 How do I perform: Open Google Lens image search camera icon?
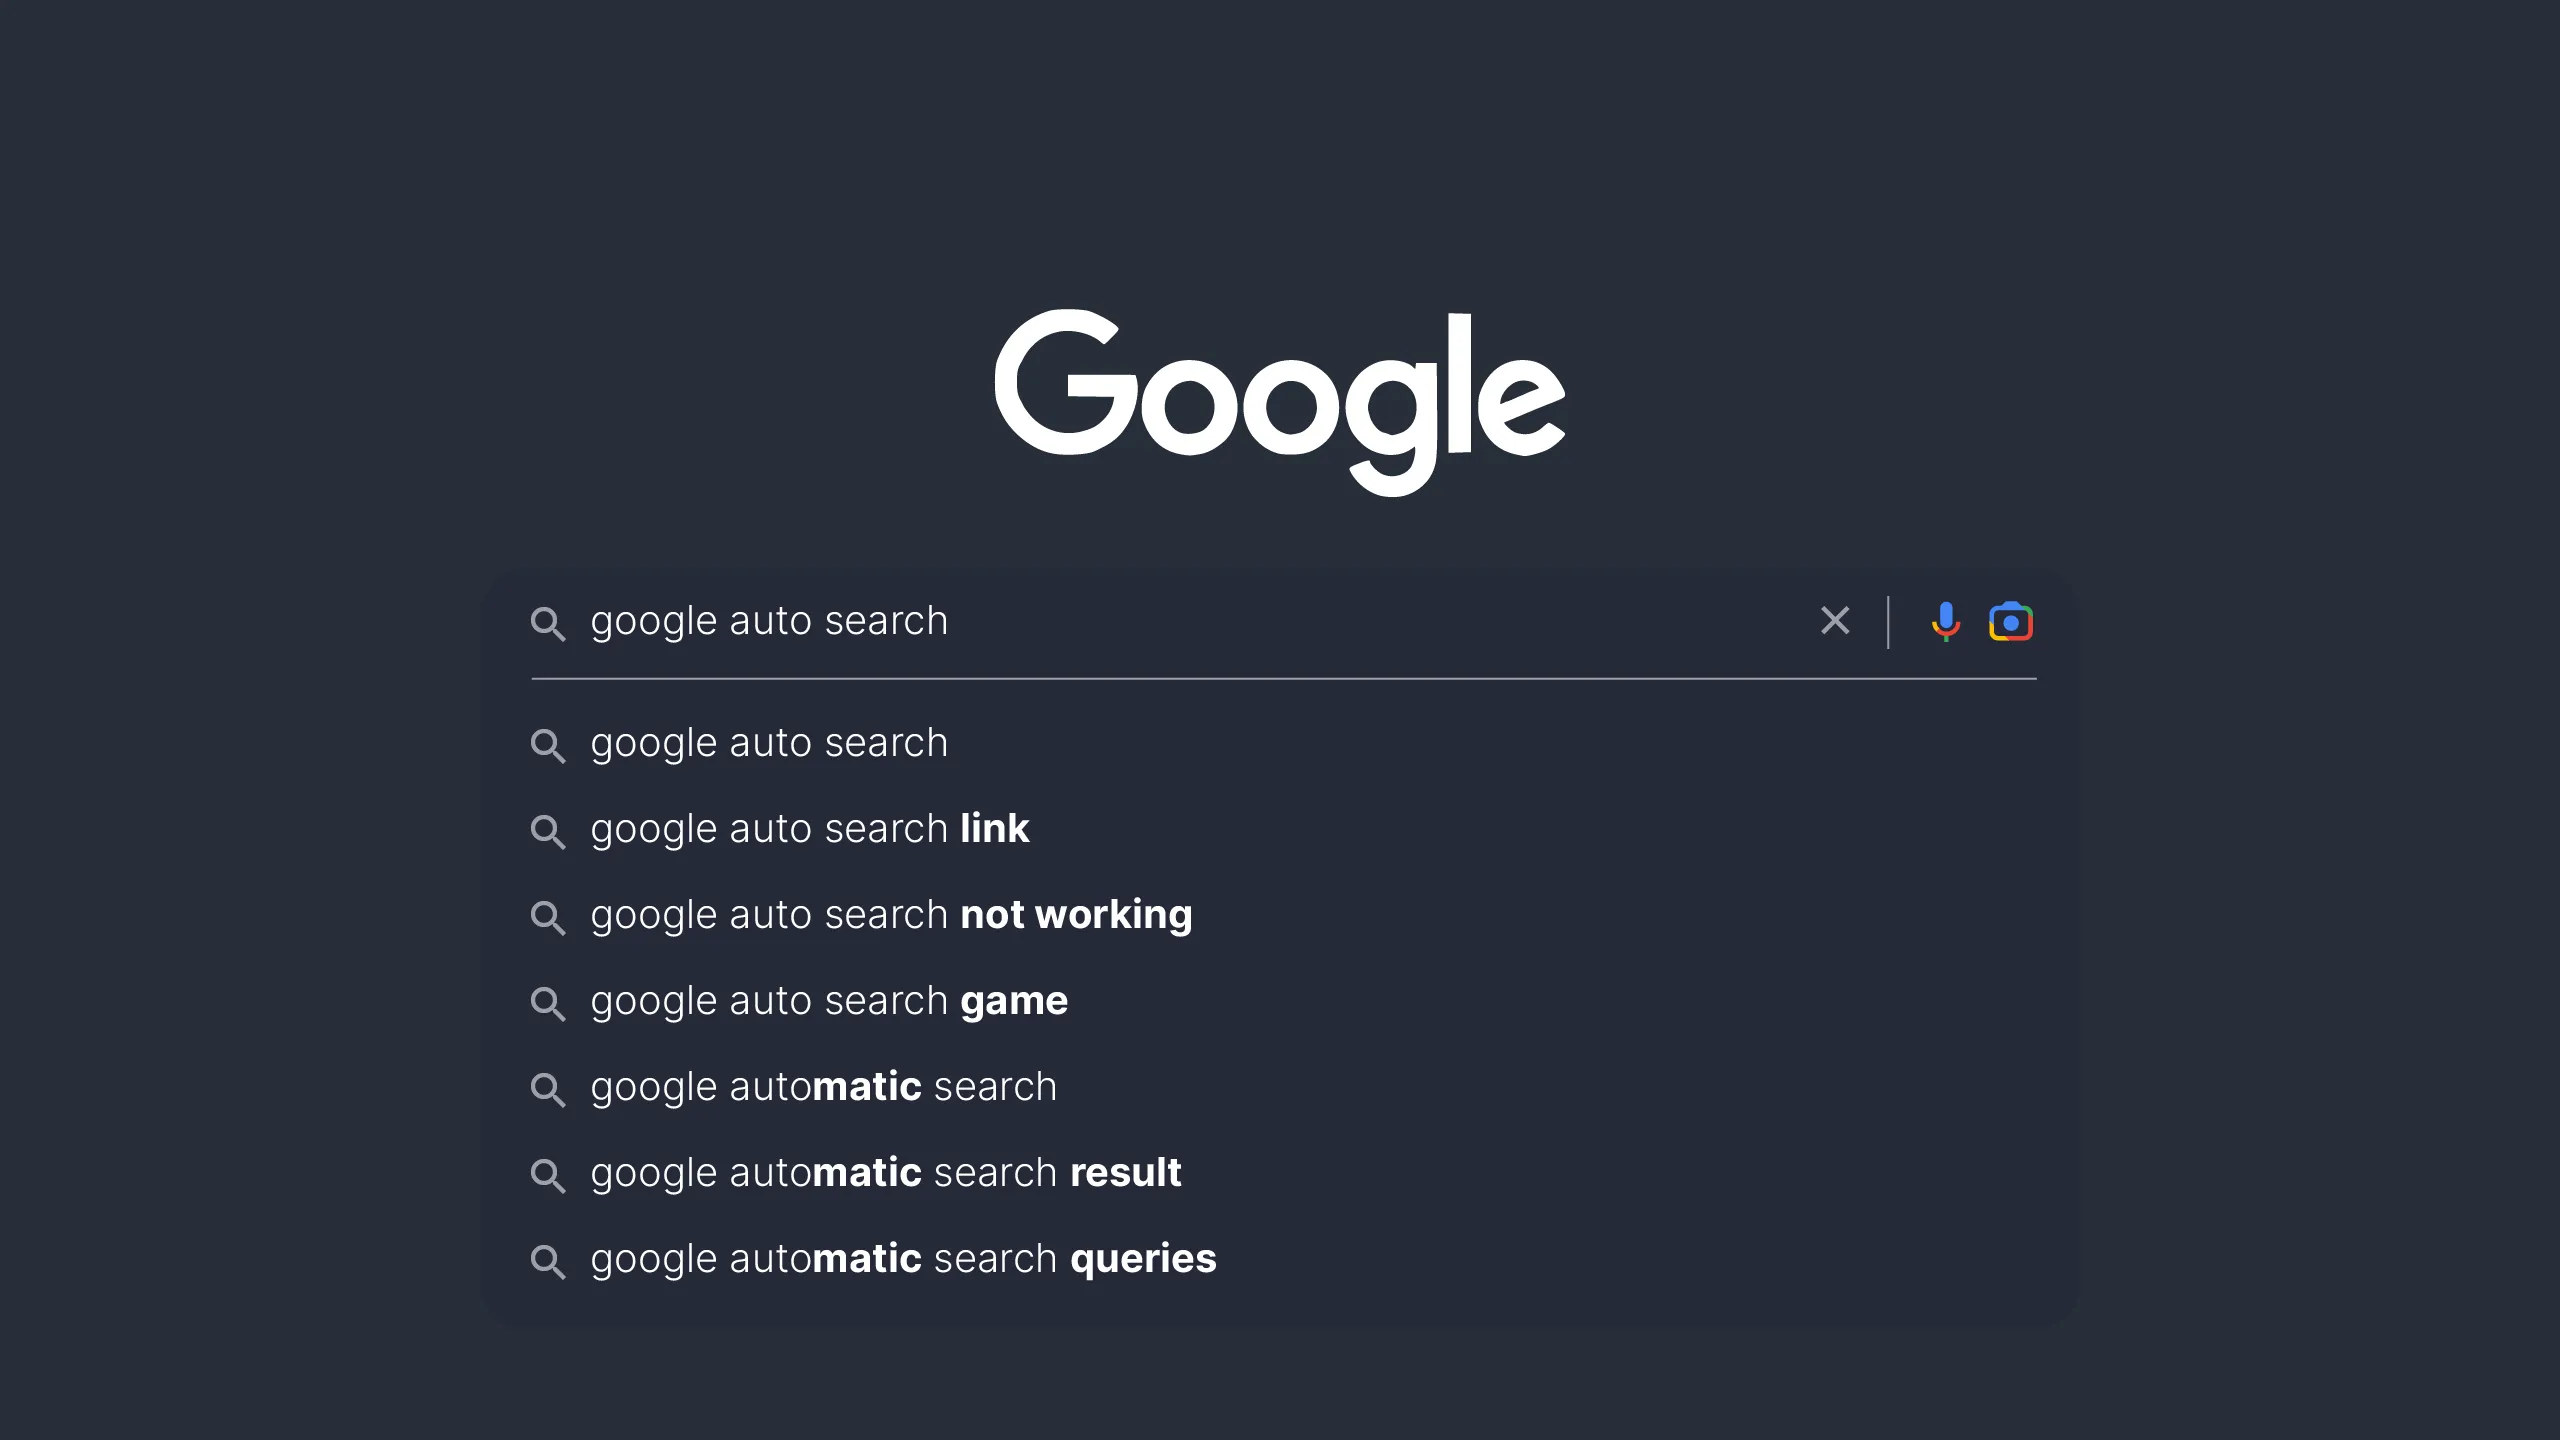click(x=2010, y=622)
